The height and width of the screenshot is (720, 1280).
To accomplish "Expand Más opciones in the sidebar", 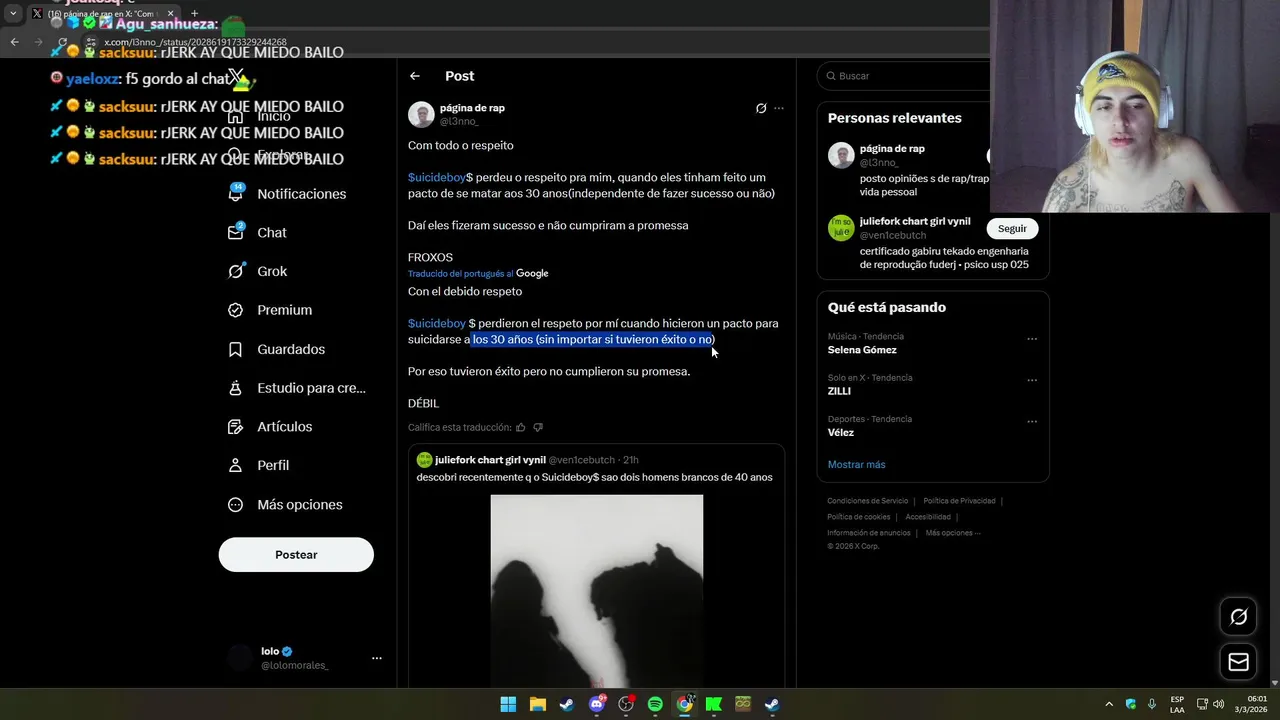I will pos(285,505).
